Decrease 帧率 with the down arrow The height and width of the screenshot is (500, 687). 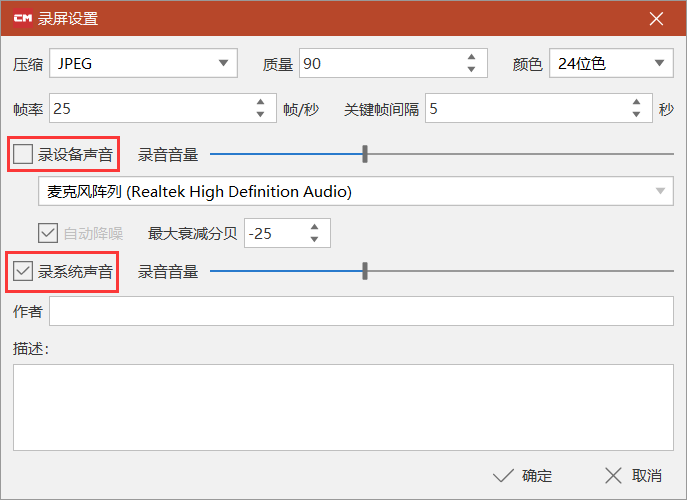[x=260, y=114]
